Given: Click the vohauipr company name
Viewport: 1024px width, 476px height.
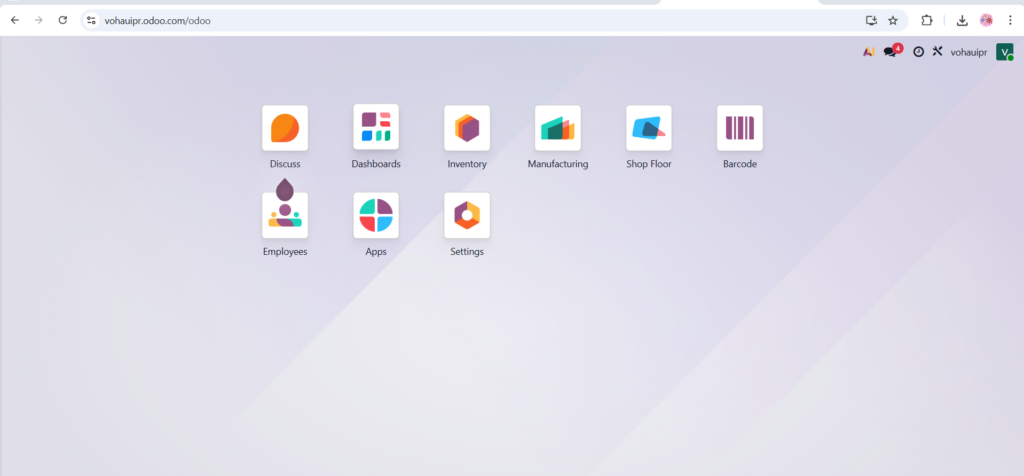Looking at the screenshot, I should (x=968, y=52).
